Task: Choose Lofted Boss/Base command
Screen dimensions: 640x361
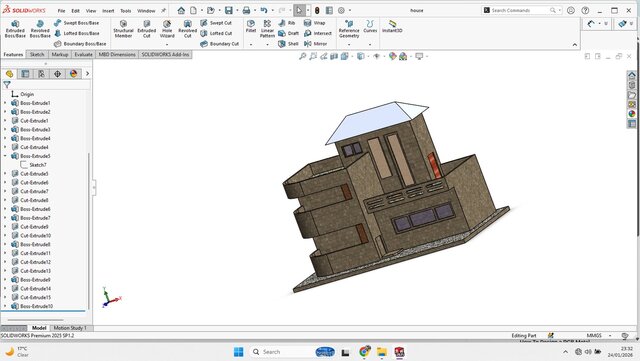Action: pos(76,33)
